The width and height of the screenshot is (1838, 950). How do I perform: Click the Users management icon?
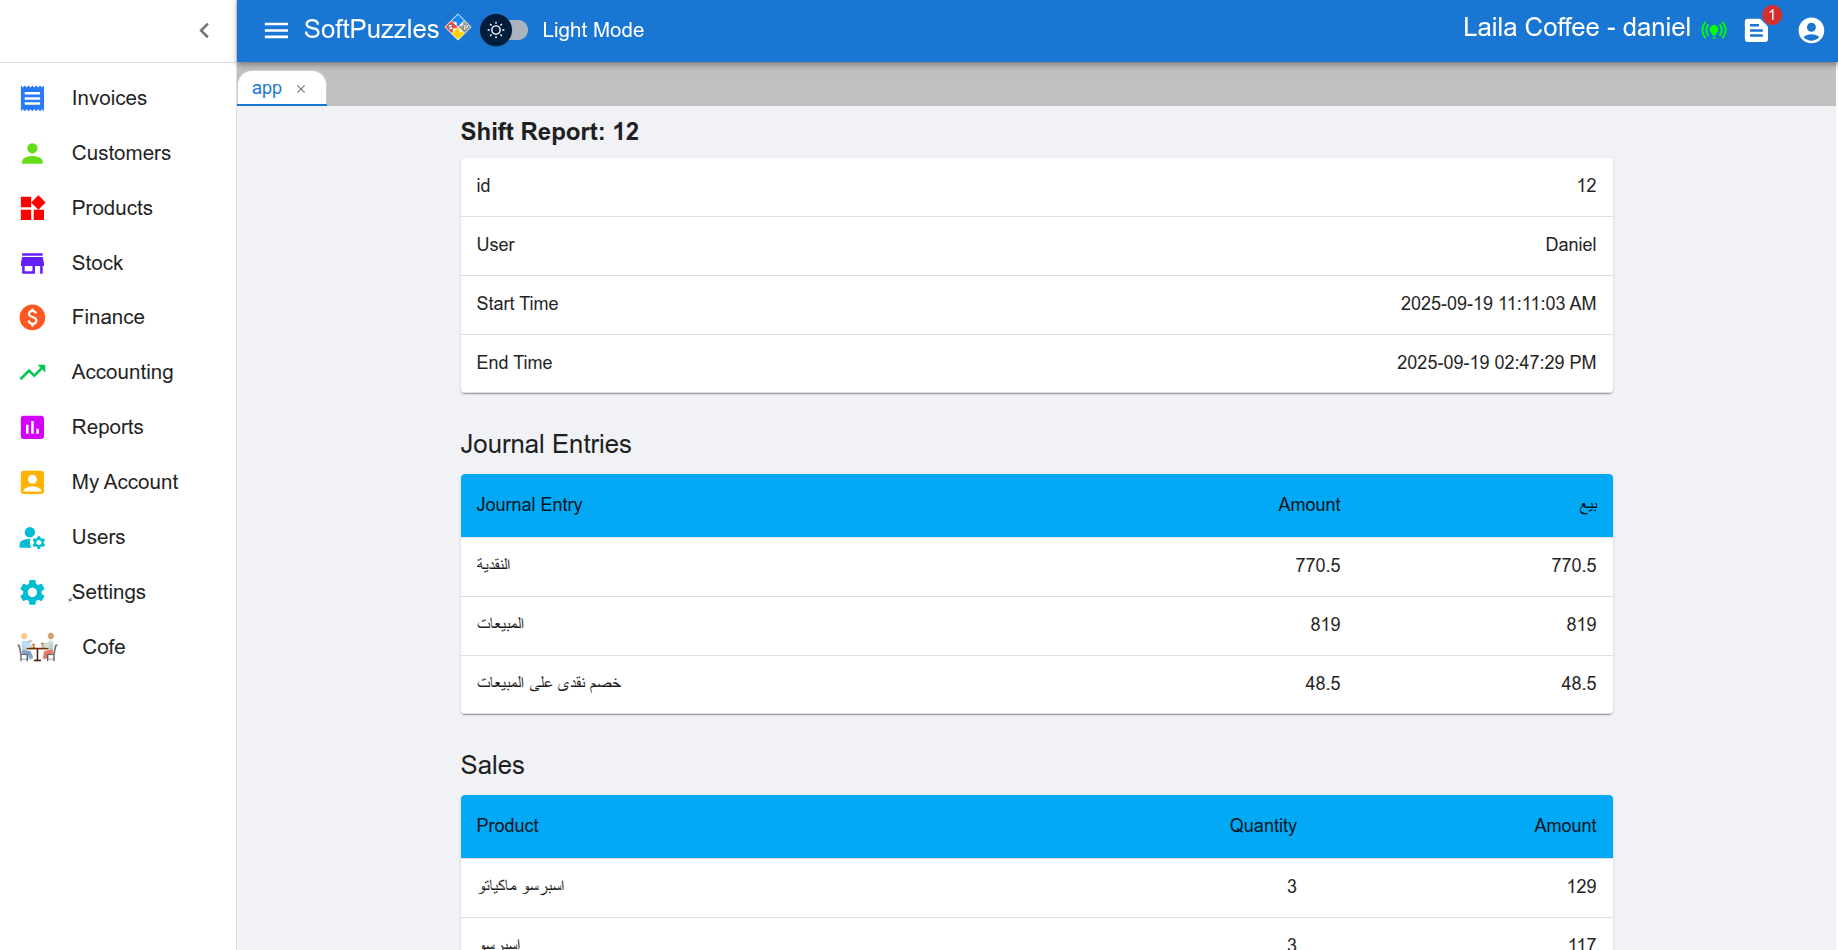point(32,537)
